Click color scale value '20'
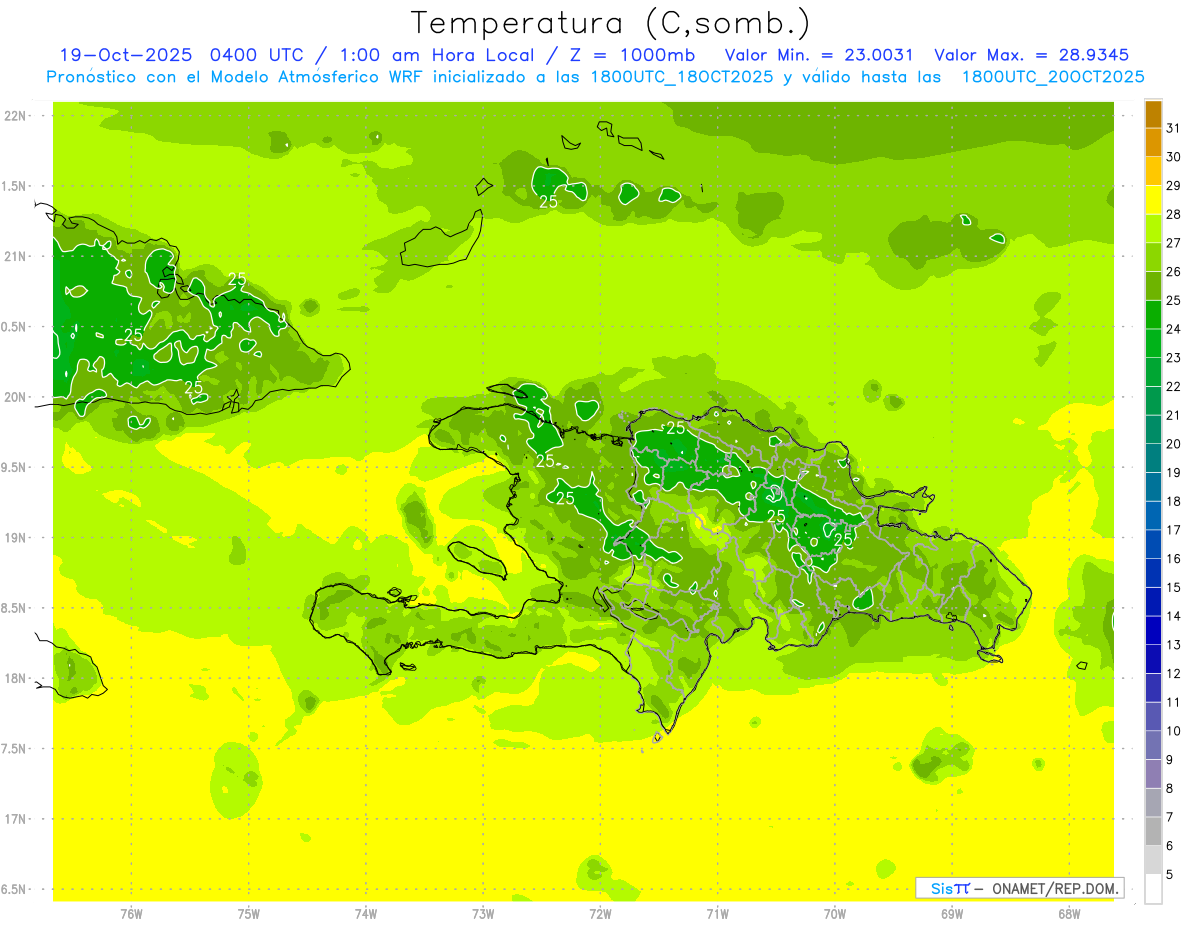Image resolution: width=1200 pixels, height=927 pixels. click(x=1174, y=444)
